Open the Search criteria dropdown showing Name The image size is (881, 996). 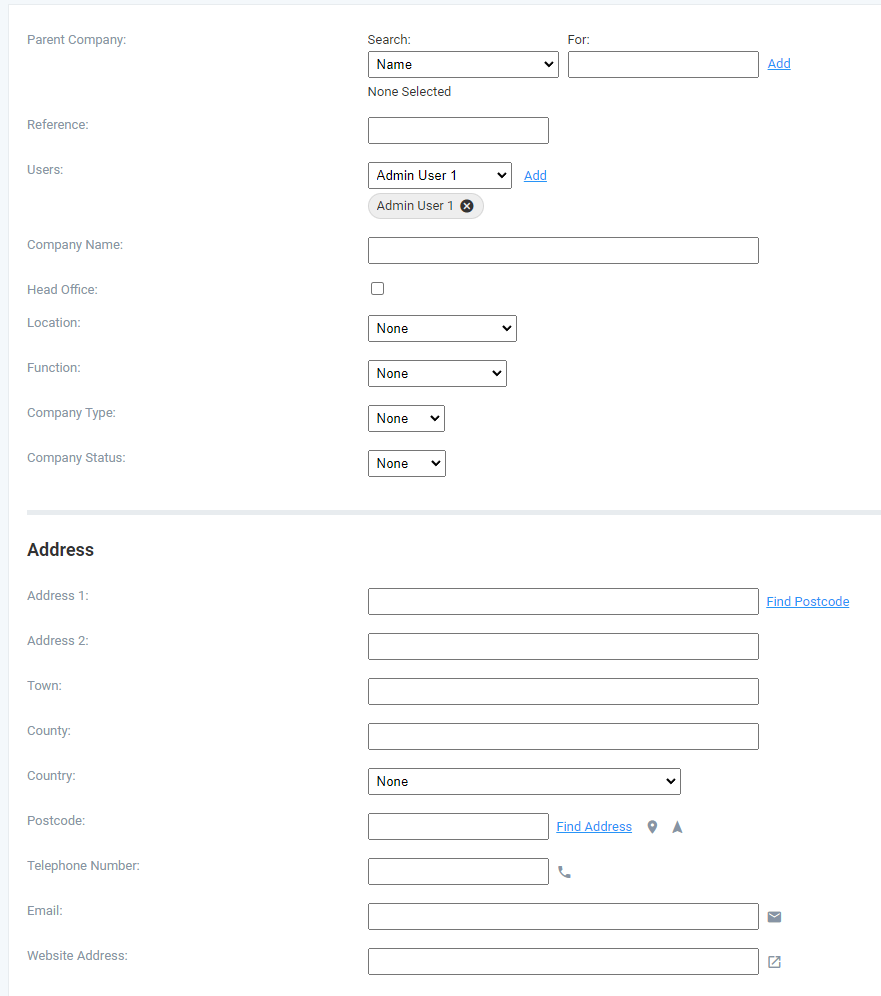[463, 64]
